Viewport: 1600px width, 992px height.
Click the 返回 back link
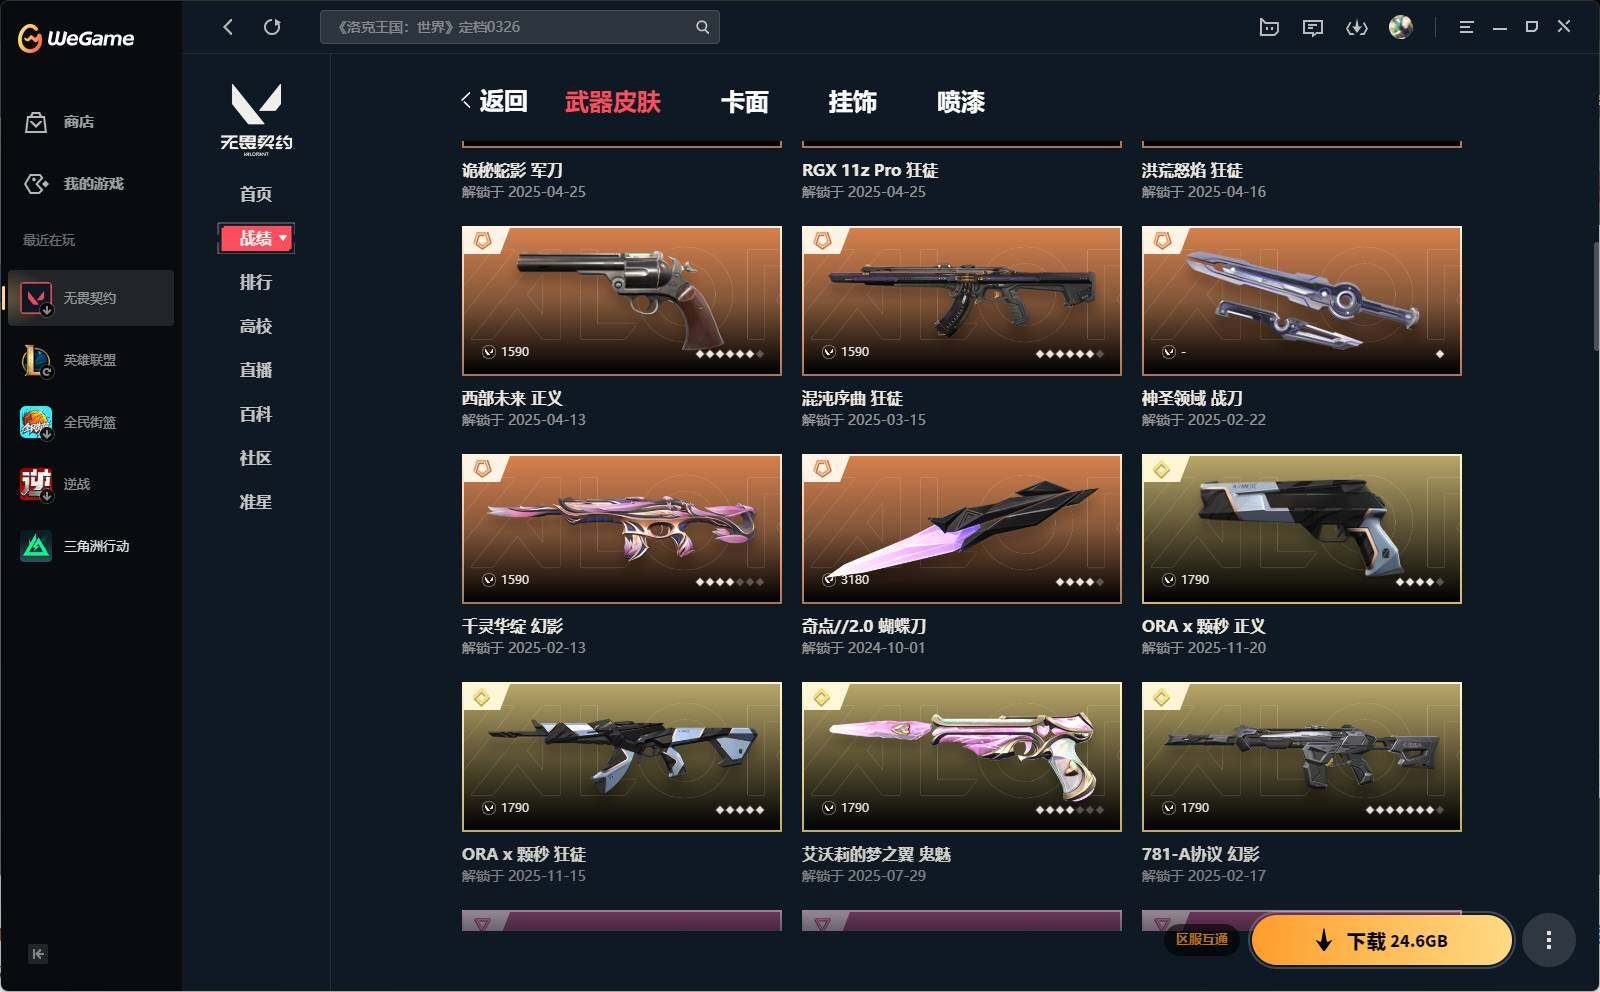click(x=494, y=101)
